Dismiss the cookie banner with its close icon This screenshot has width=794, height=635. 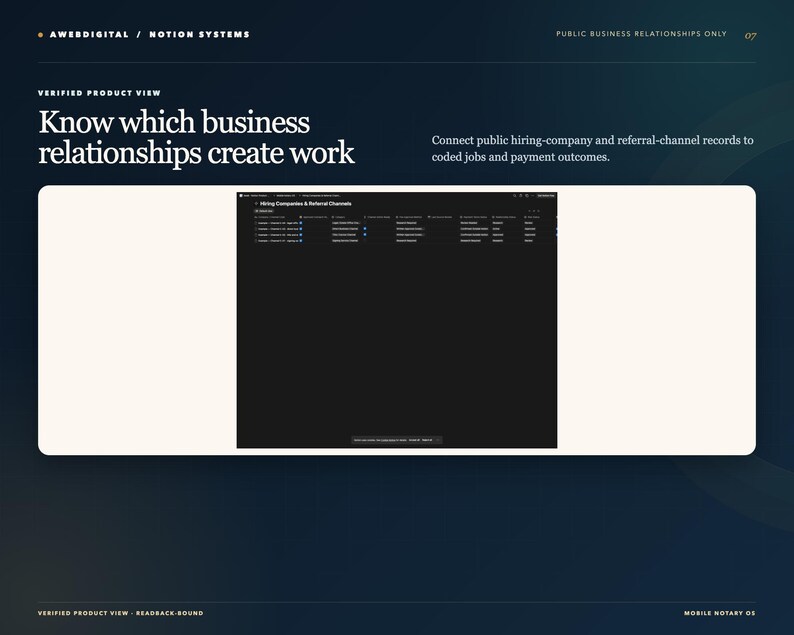[438, 440]
